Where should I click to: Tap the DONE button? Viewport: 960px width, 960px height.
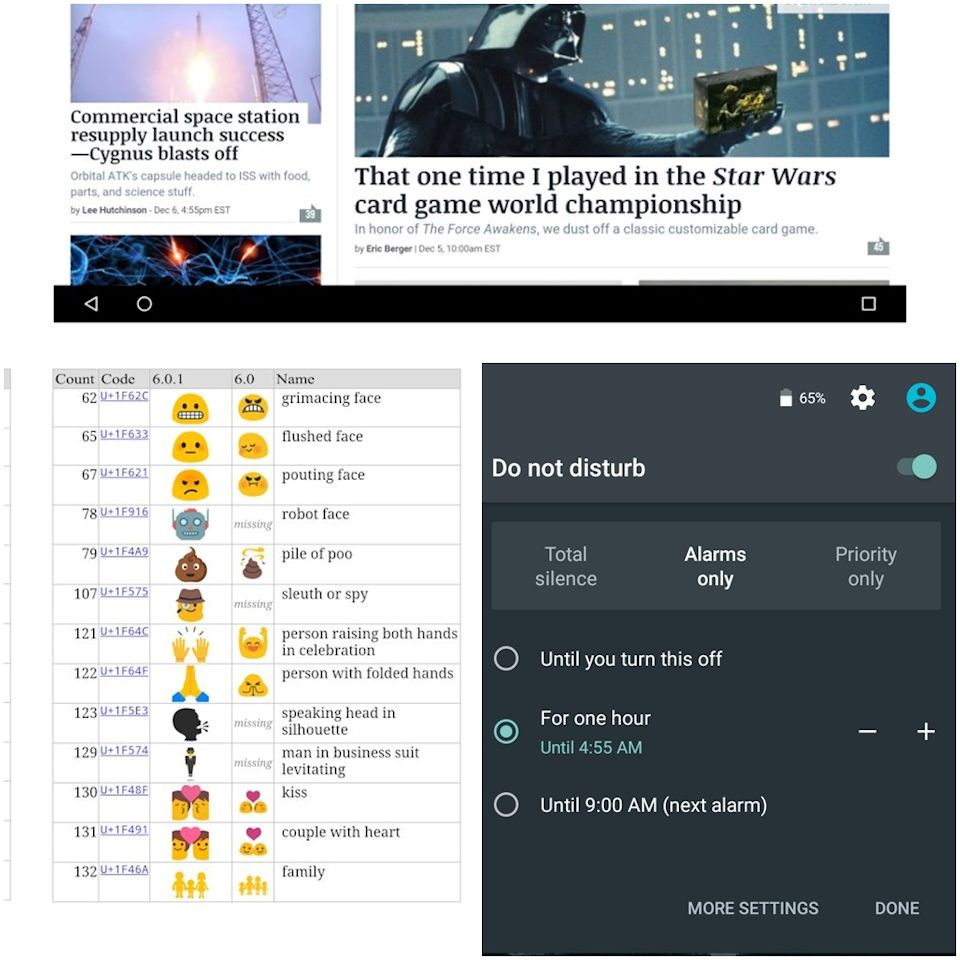[x=897, y=908]
